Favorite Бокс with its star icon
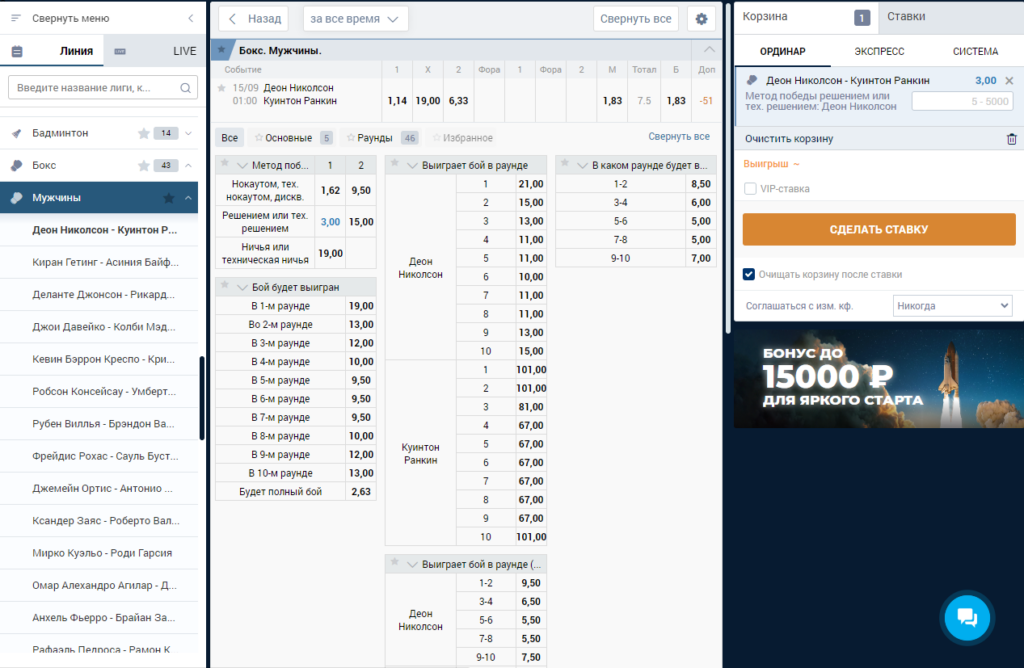This screenshot has width=1024, height=668. pos(144,165)
